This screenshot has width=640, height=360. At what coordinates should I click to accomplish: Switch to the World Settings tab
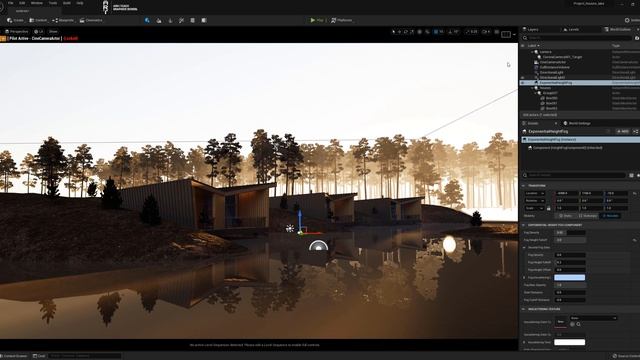click(577, 123)
